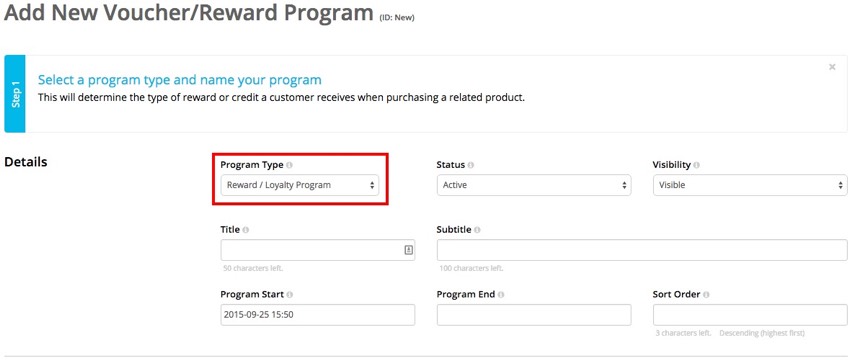This screenshot has height=361, width=850.
Task: Click the info icon next to Status
Action: pyautogui.click(x=471, y=165)
